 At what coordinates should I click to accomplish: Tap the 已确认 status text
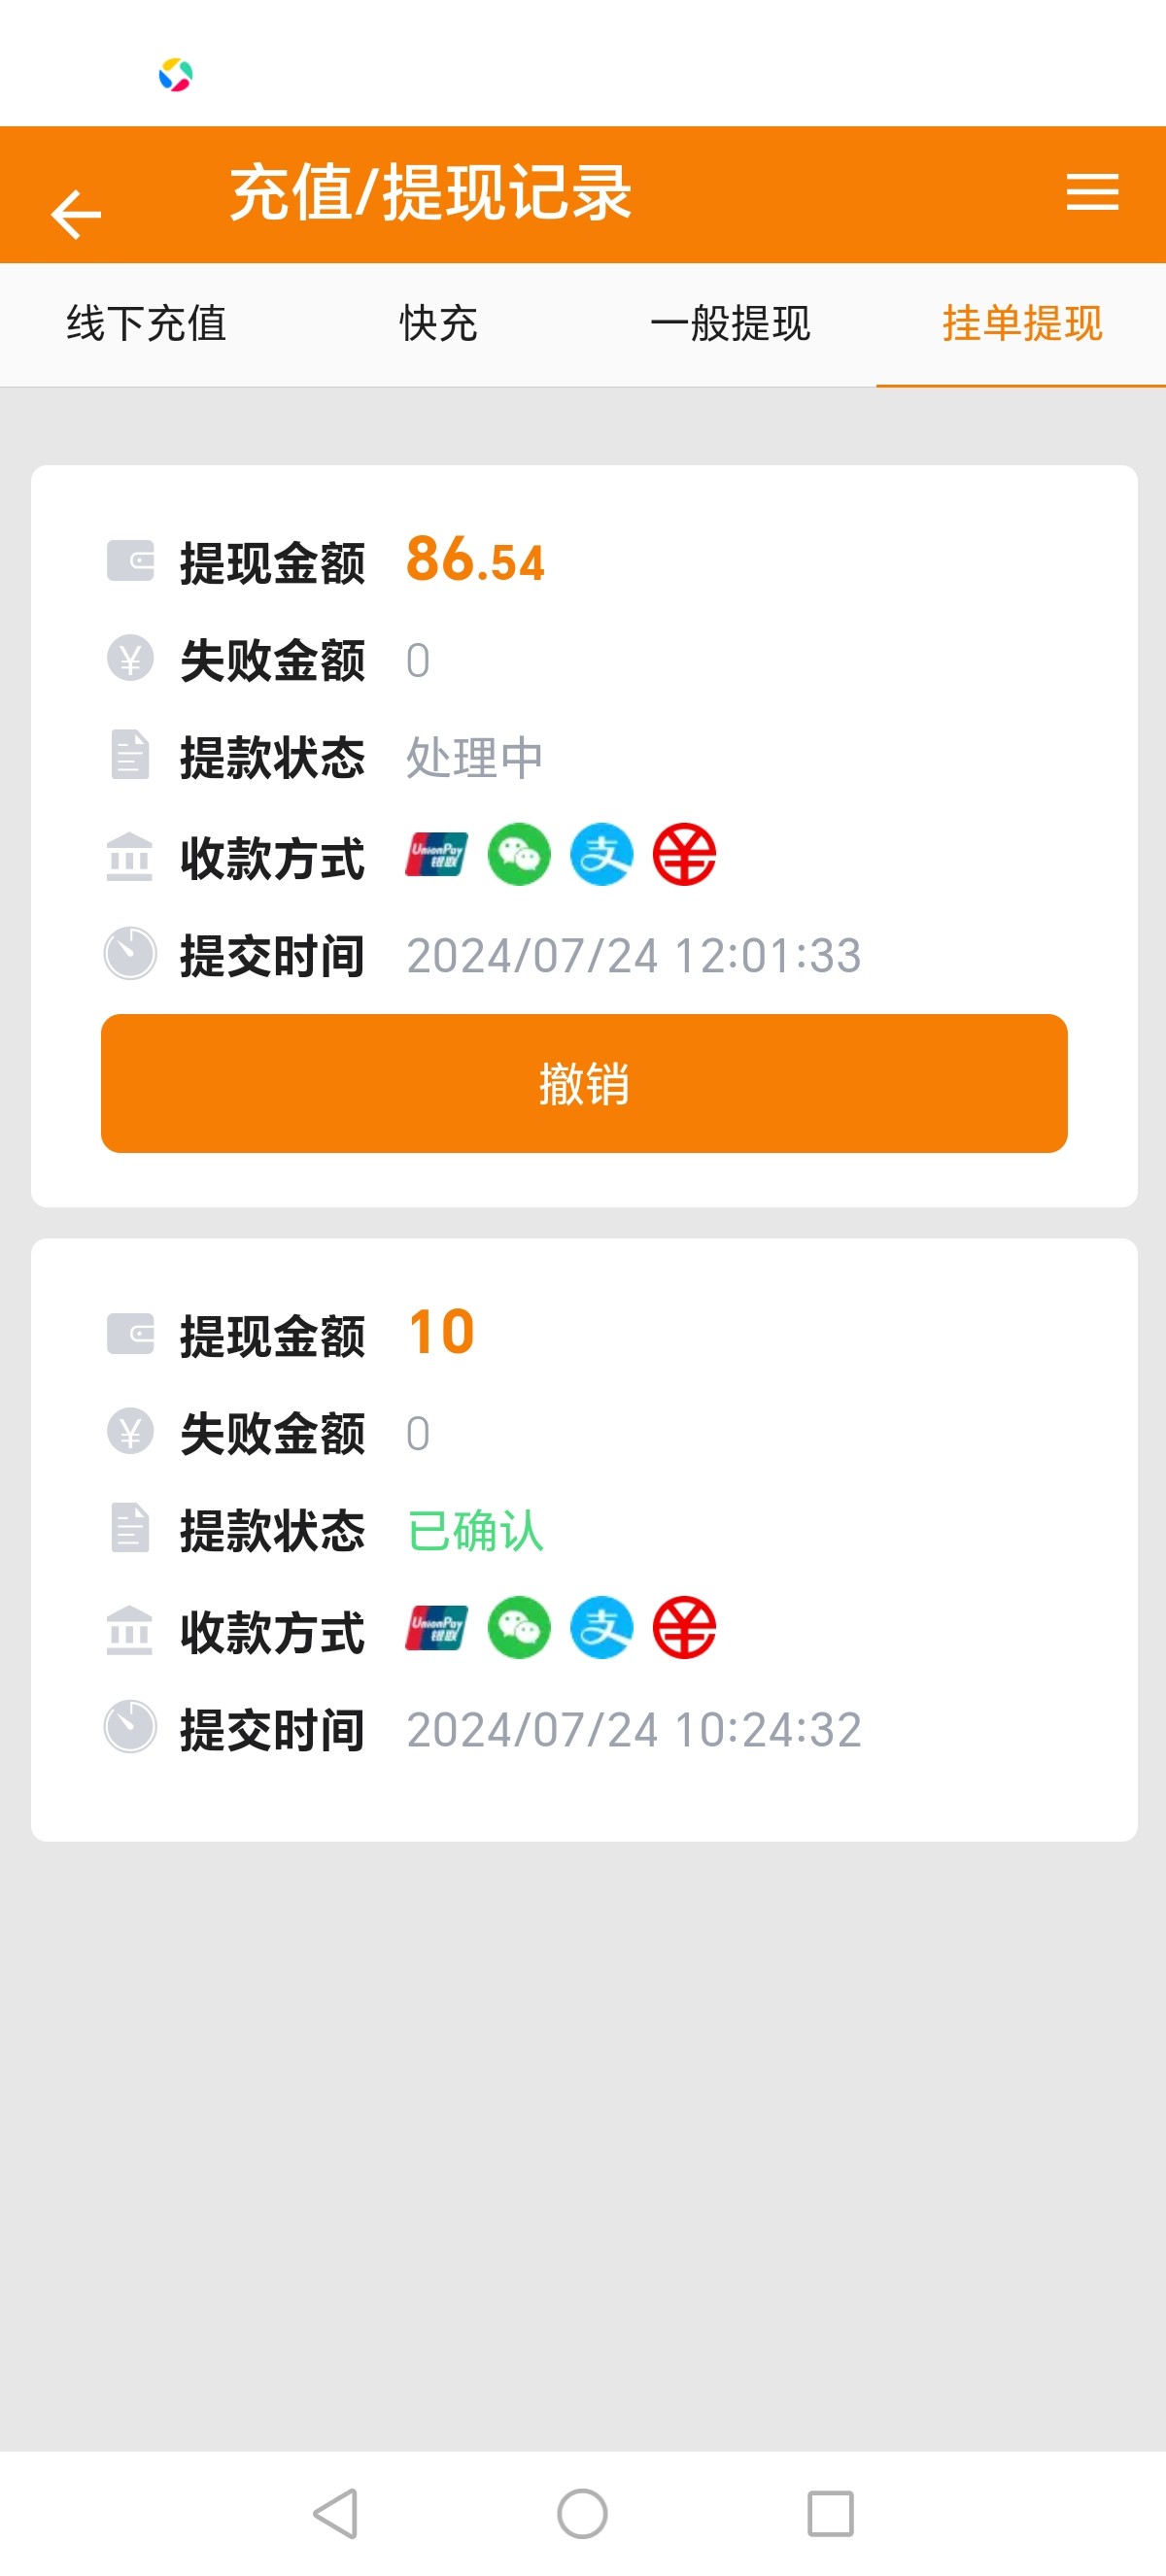(x=475, y=1531)
